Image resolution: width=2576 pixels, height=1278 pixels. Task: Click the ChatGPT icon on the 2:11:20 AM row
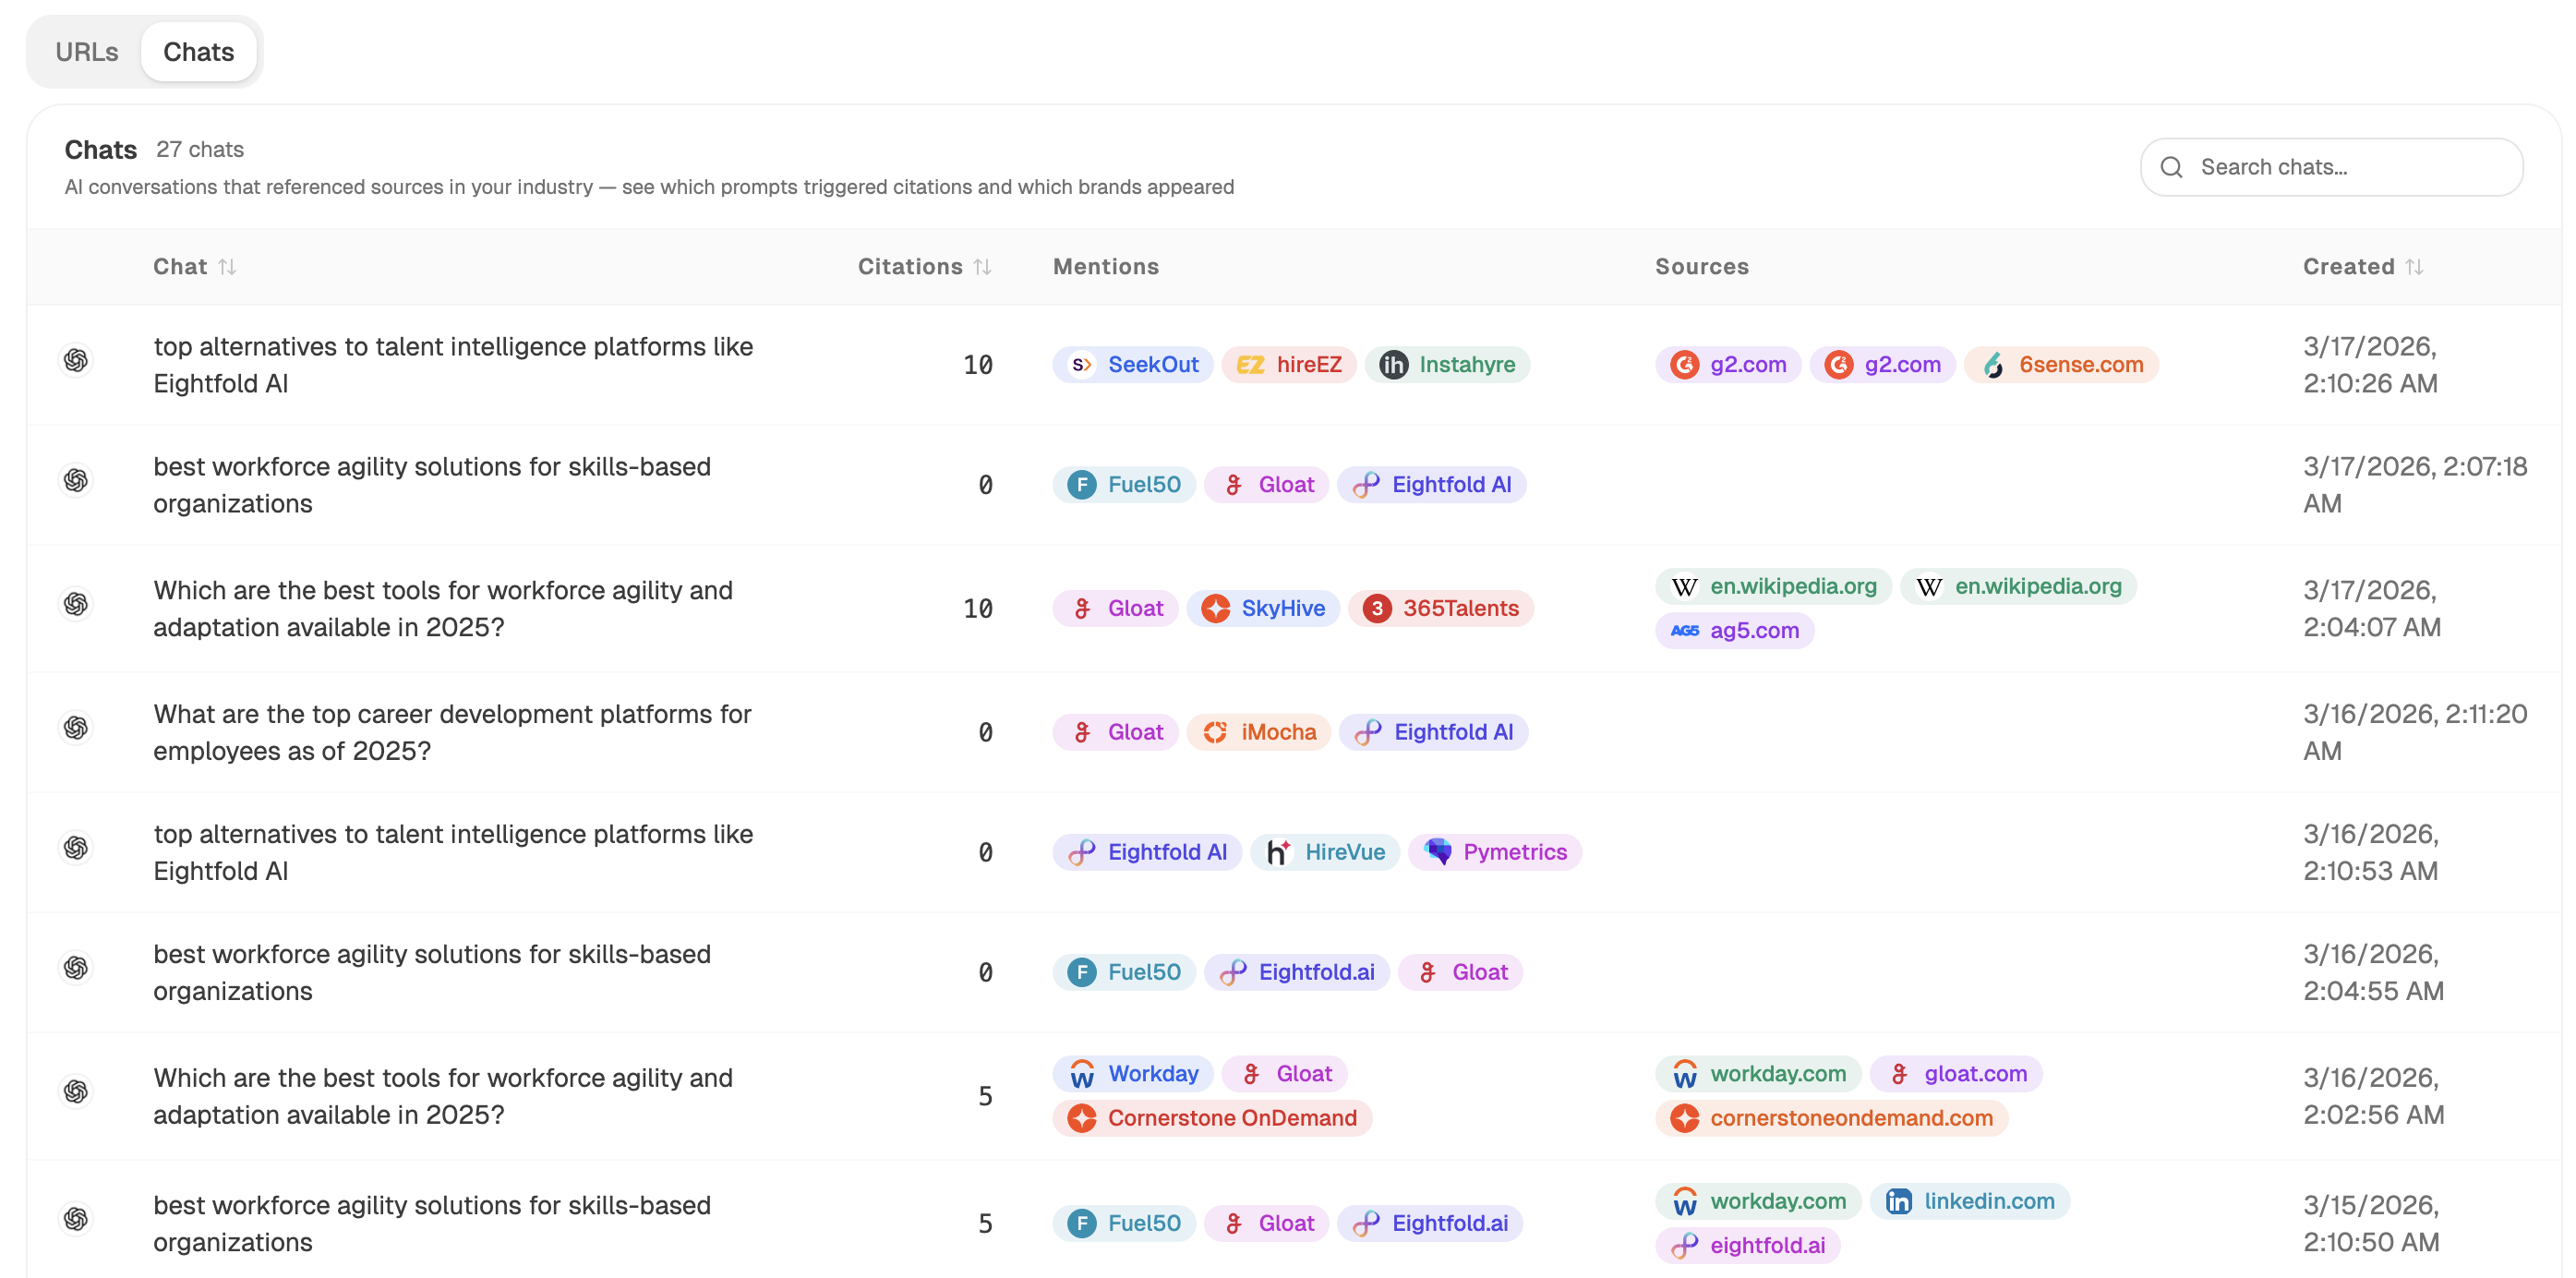[76, 728]
